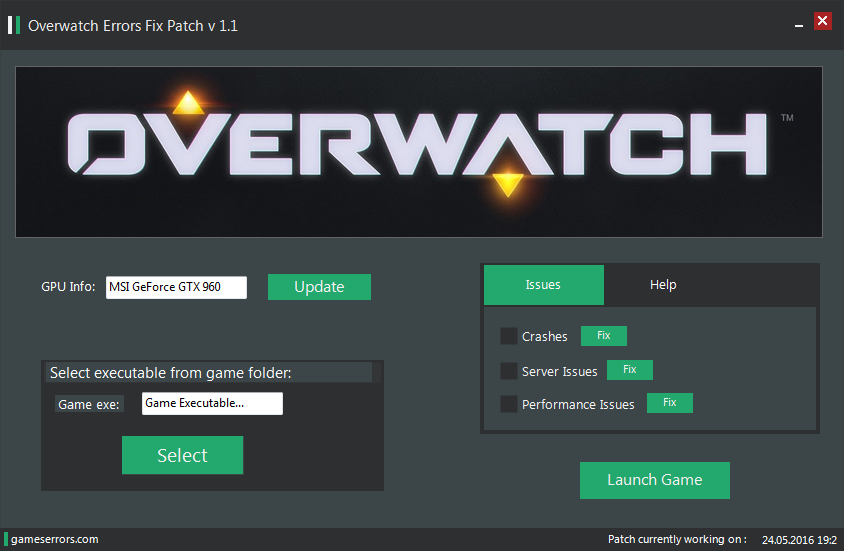
Task: Click the 'Game exe:' label
Action: 89,404
